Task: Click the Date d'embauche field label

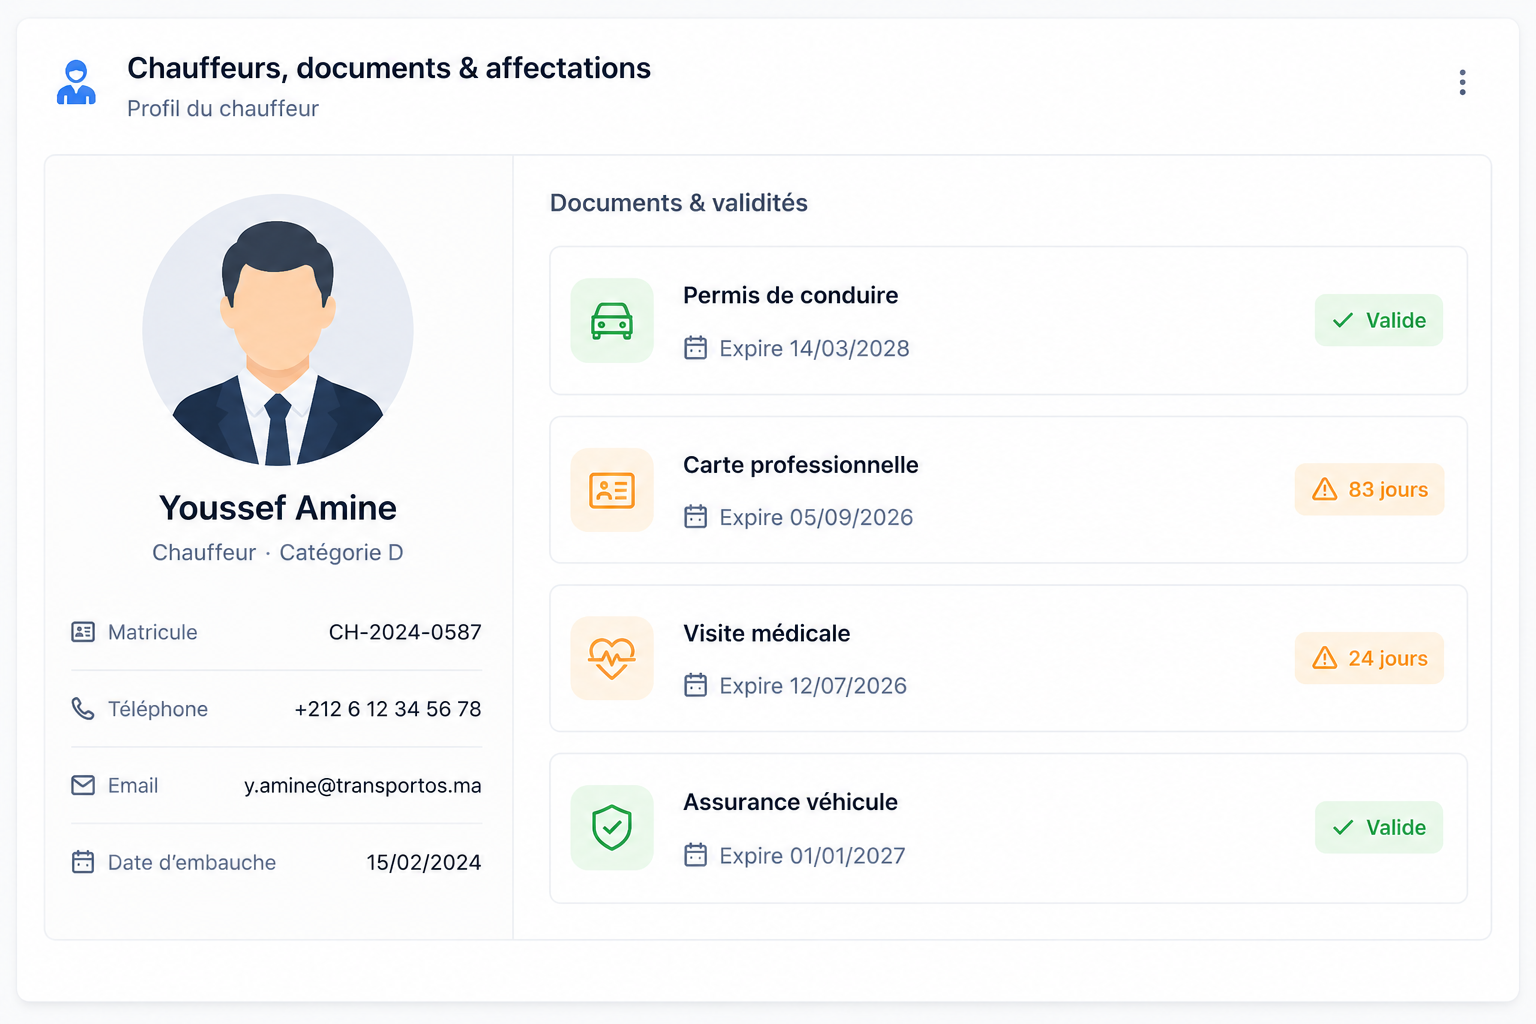Action: (192, 862)
